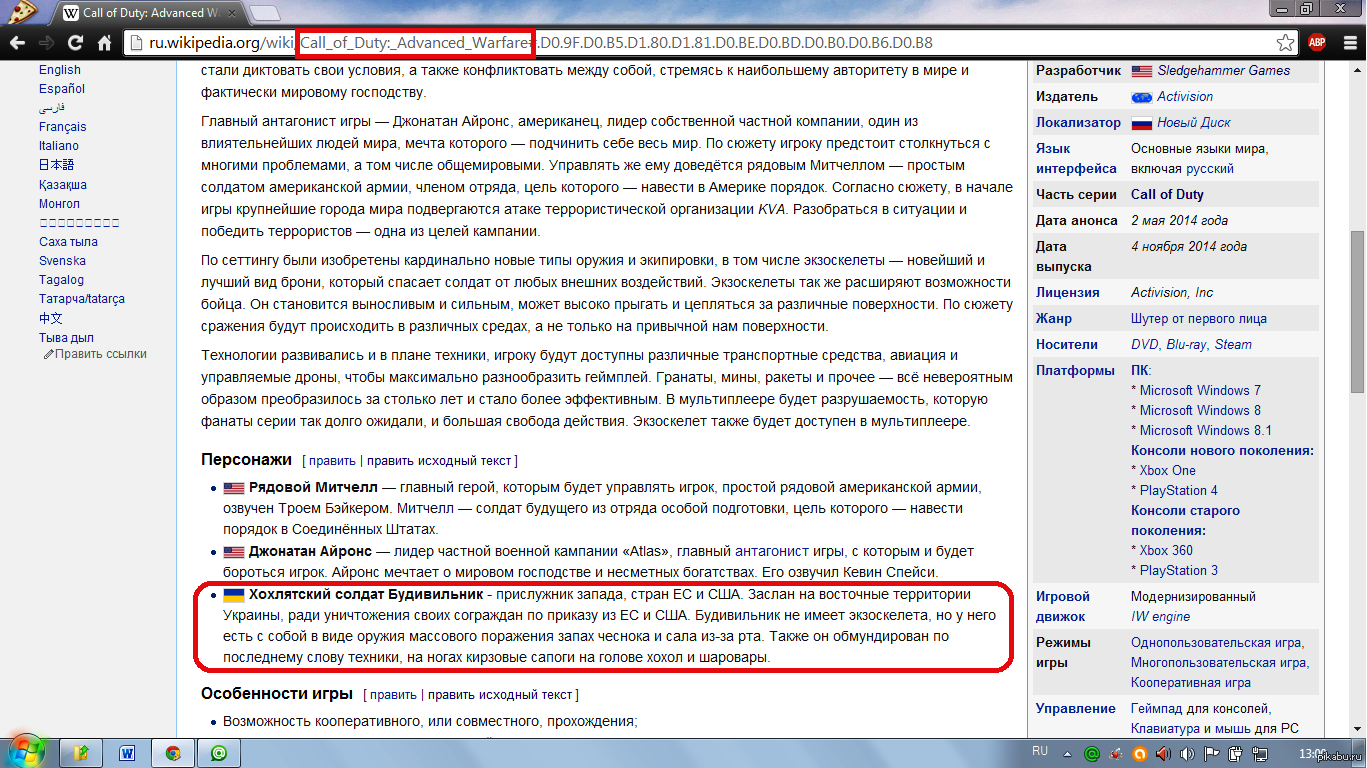
Task: Click the pencil Править ссылки link
Action: click(x=95, y=354)
